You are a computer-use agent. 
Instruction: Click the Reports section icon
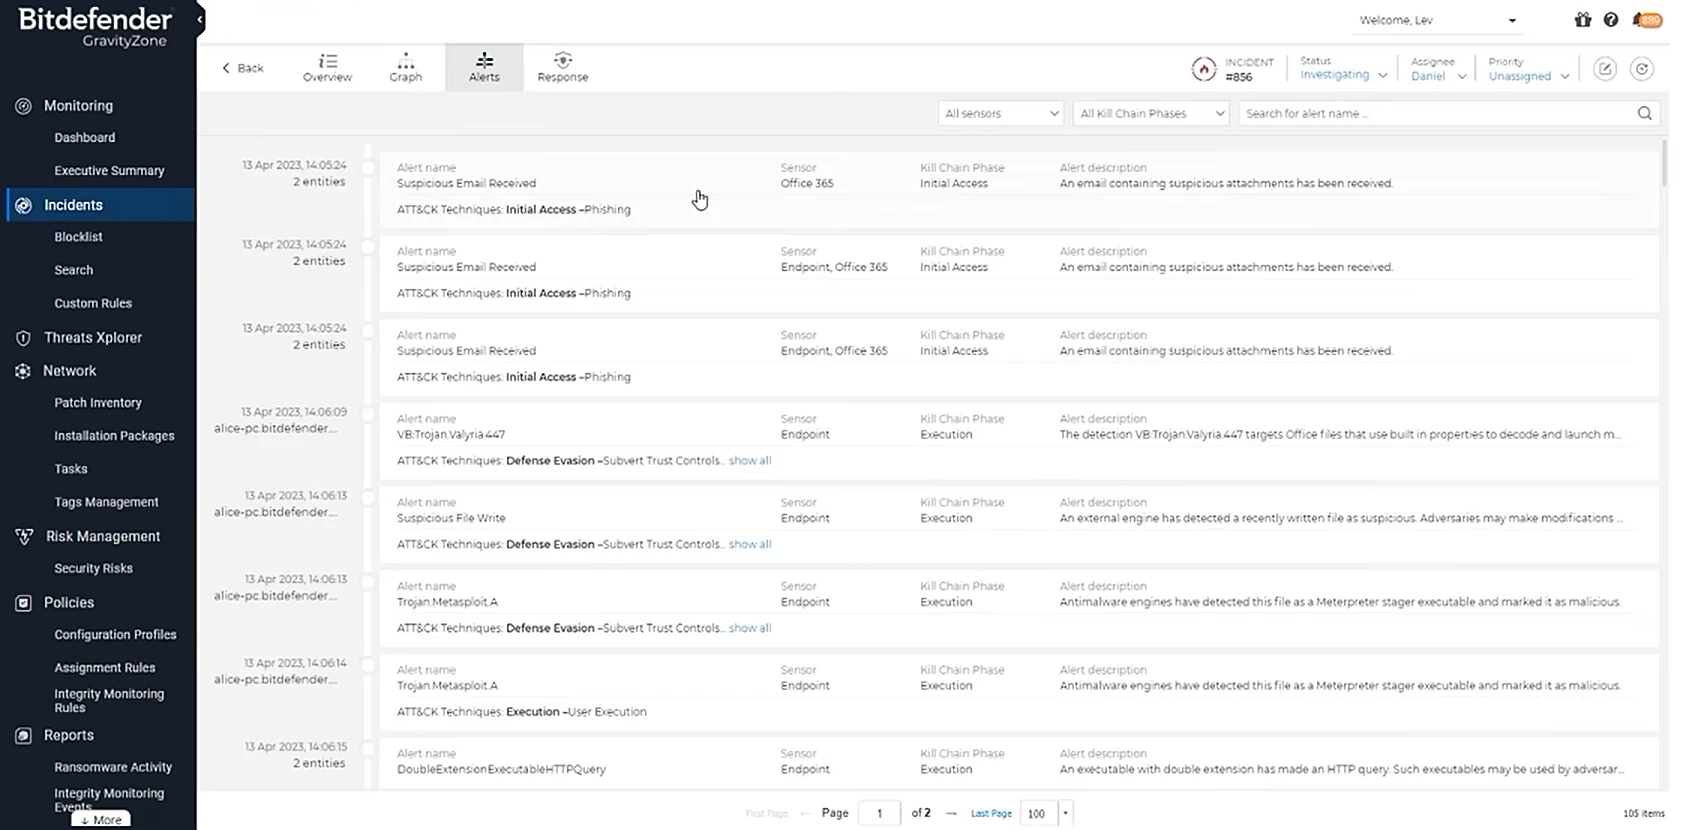pos(23,736)
